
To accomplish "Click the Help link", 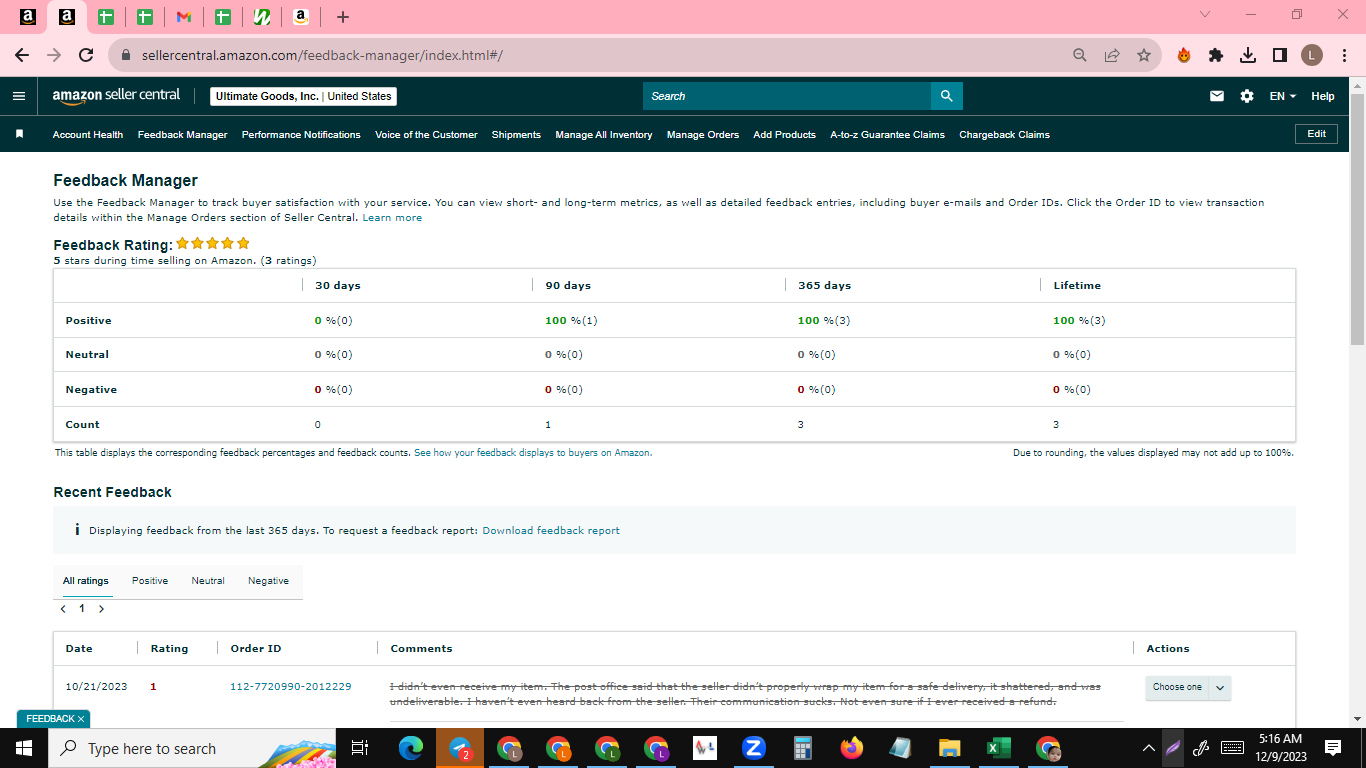I will pos(1323,96).
